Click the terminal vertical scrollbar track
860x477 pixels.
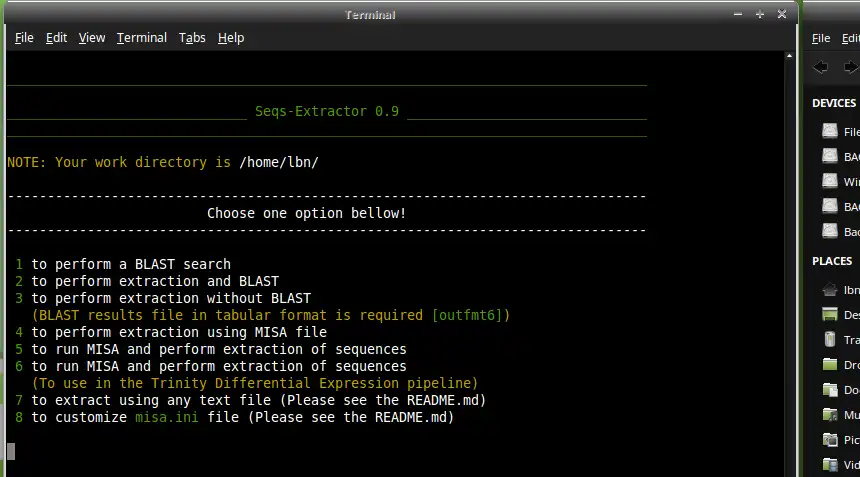point(789,269)
